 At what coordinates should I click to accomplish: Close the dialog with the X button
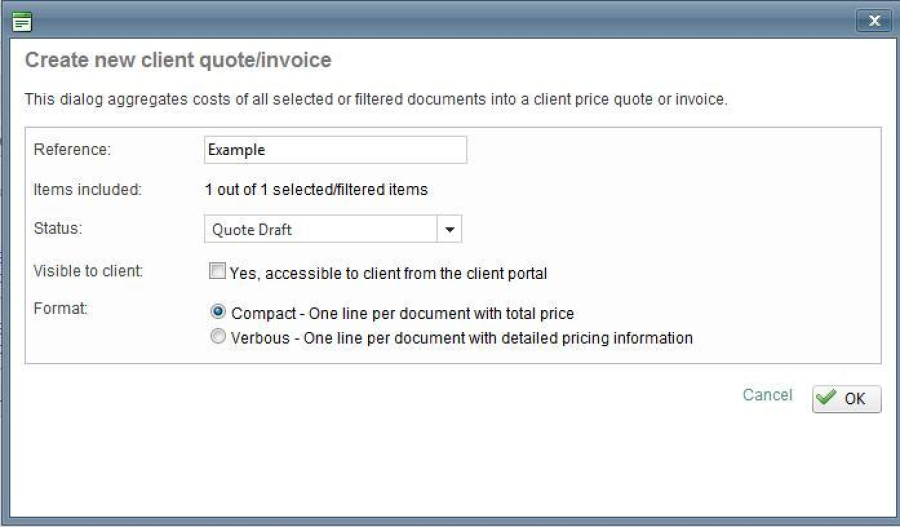click(874, 20)
